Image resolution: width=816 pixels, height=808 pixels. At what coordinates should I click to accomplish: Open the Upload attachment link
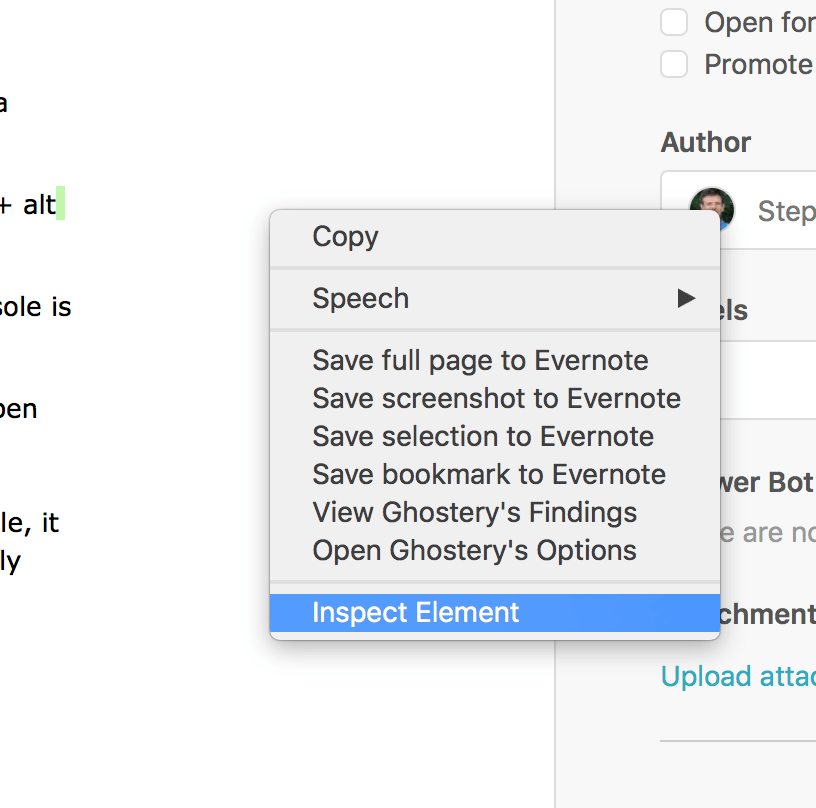coord(738,676)
